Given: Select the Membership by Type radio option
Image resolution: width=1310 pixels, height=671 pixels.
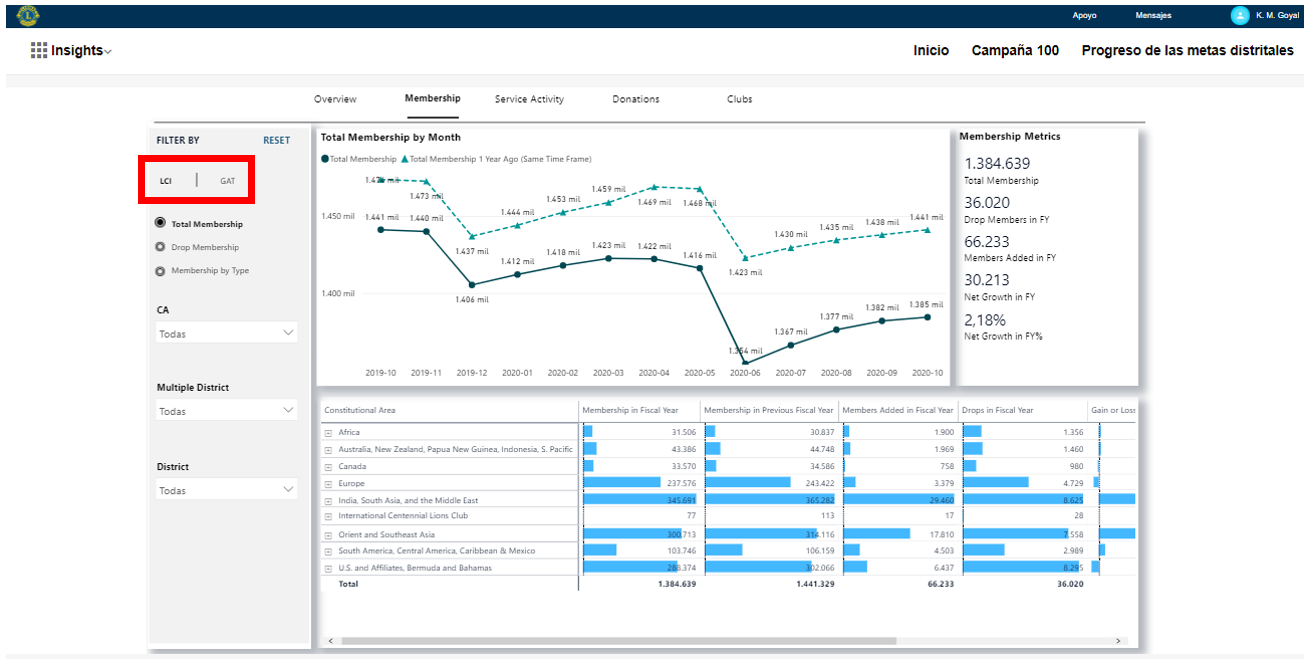Looking at the screenshot, I should 160,271.
